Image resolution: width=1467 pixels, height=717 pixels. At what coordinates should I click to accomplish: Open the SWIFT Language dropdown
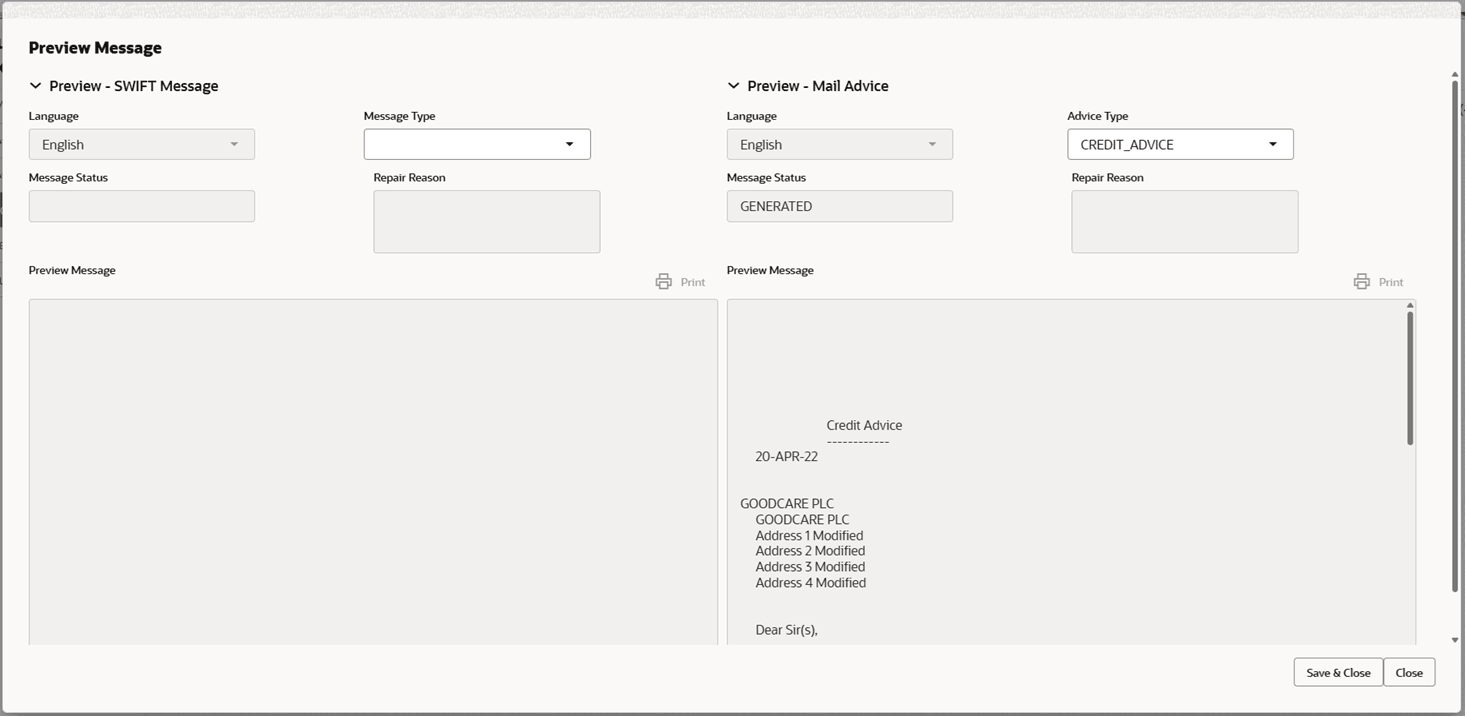142,144
